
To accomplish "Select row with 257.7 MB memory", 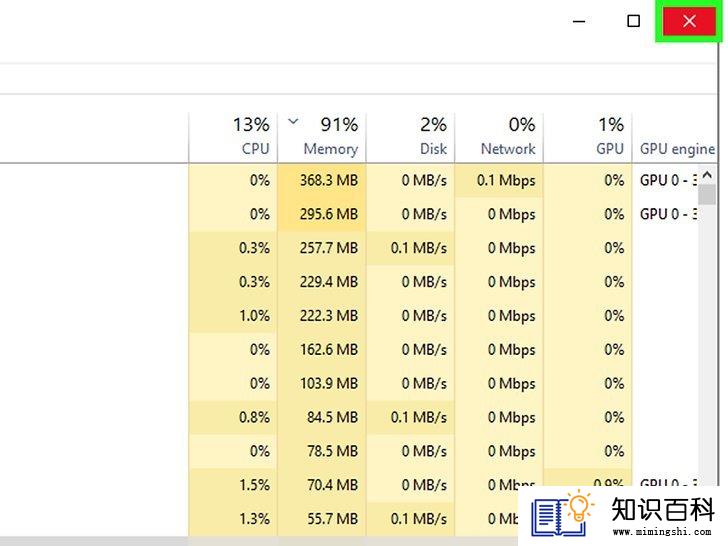I will [x=359, y=248].
